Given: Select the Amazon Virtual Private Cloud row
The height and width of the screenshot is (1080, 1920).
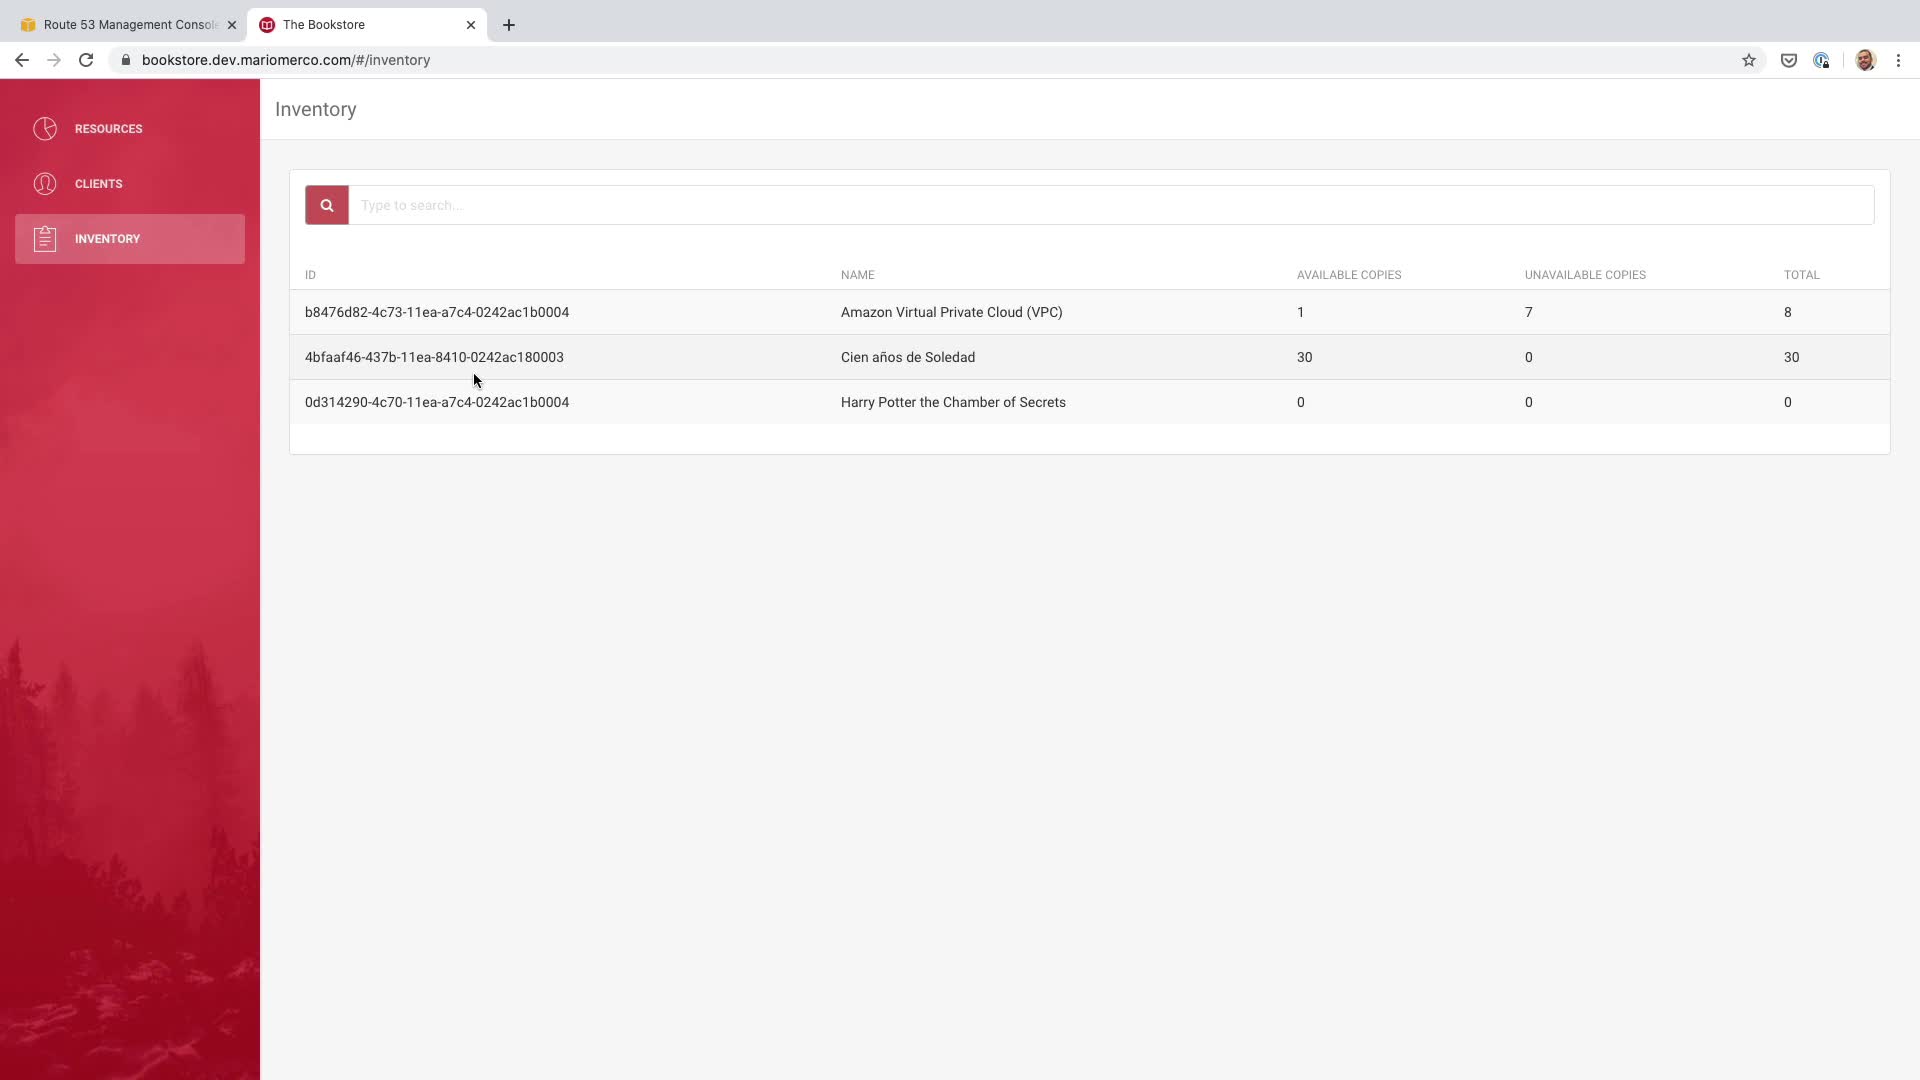Looking at the screenshot, I should coord(951,312).
